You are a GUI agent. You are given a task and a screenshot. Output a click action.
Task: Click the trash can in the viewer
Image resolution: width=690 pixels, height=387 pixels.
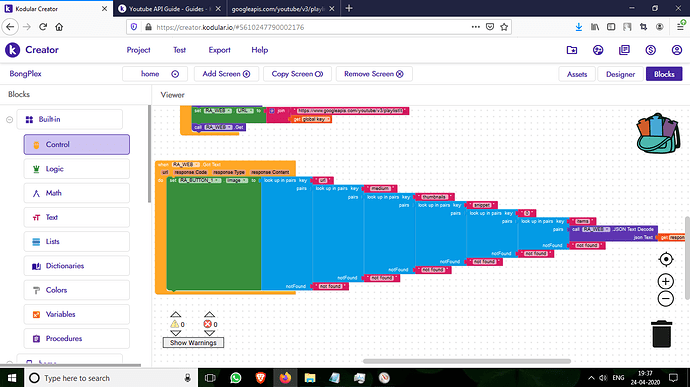tap(661, 334)
